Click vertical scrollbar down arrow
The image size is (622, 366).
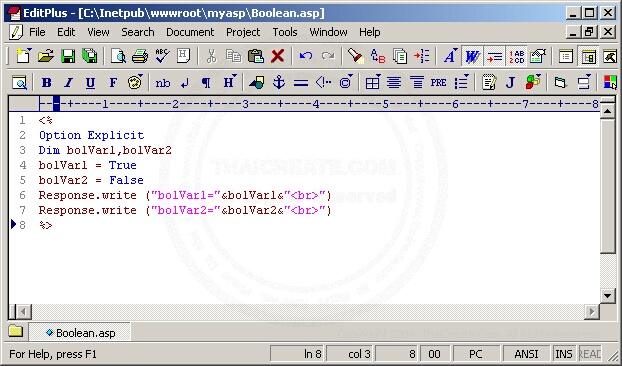coord(608,295)
